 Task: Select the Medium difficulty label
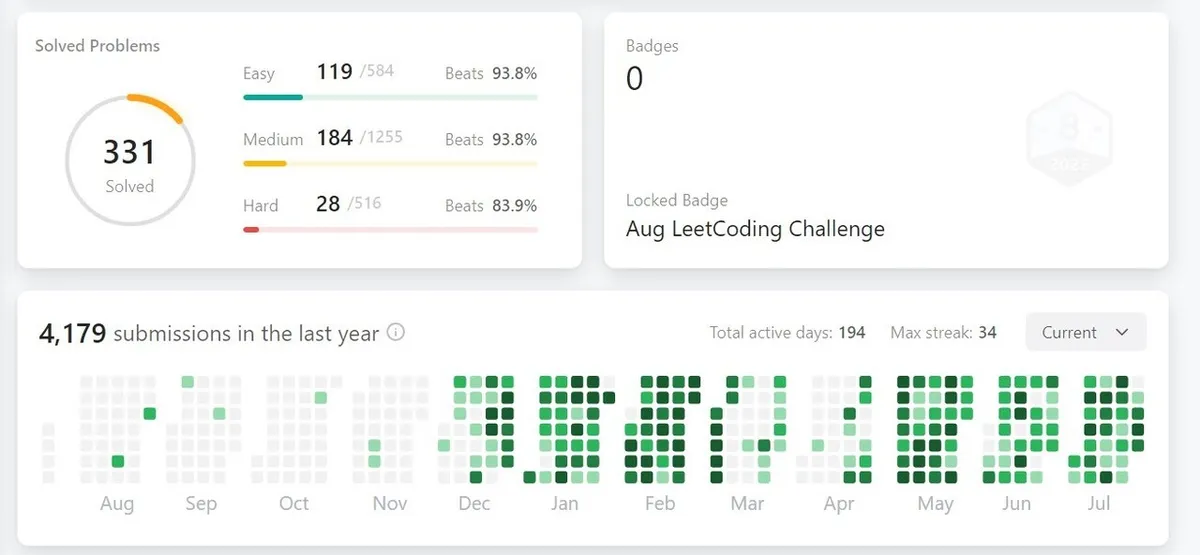tap(273, 140)
